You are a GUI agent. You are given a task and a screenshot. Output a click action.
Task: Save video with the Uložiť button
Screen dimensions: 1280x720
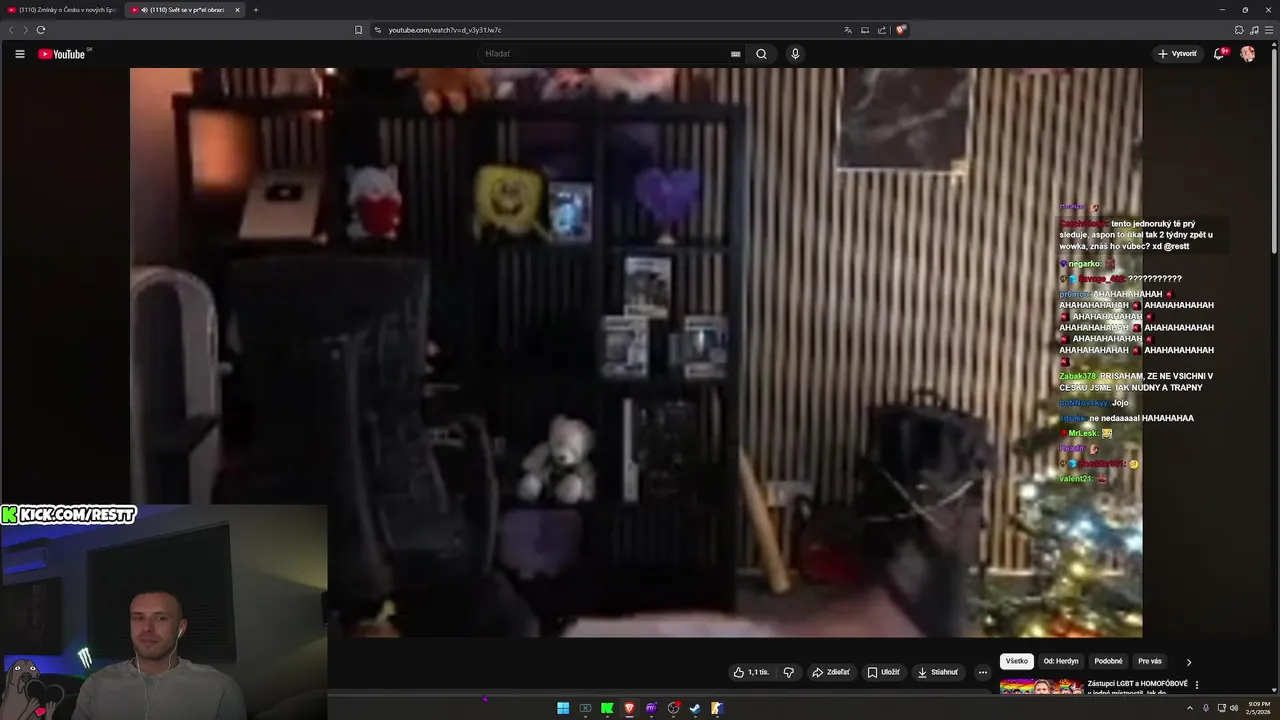click(x=883, y=672)
